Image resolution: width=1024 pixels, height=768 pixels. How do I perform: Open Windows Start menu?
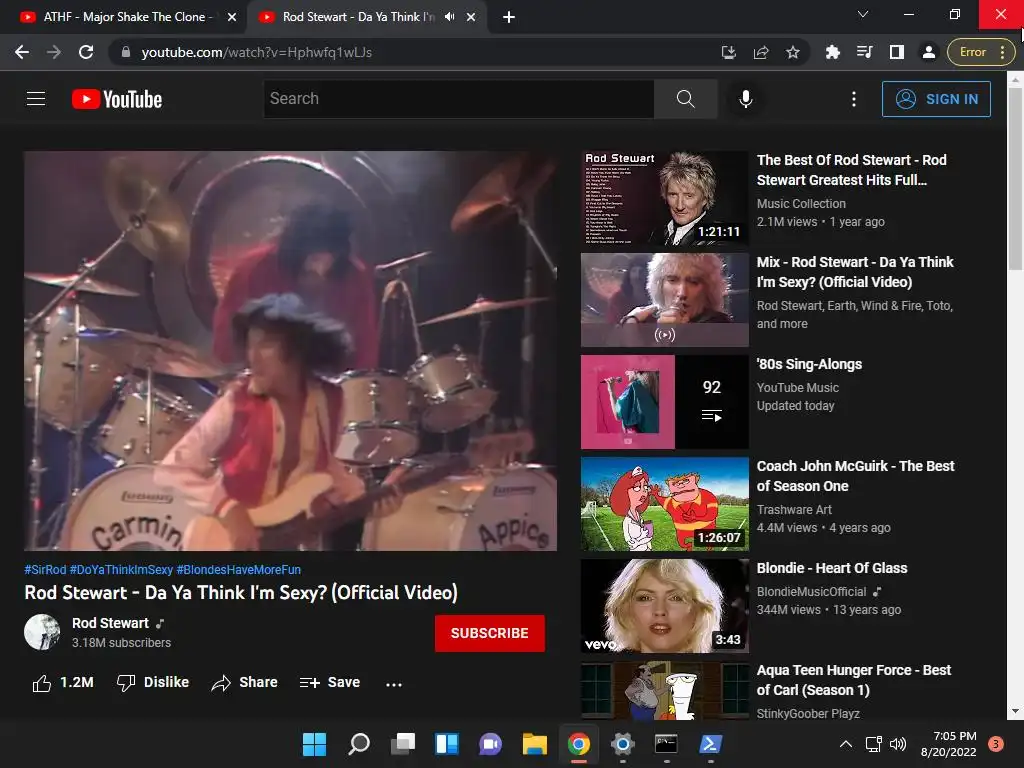pyautogui.click(x=314, y=744)
